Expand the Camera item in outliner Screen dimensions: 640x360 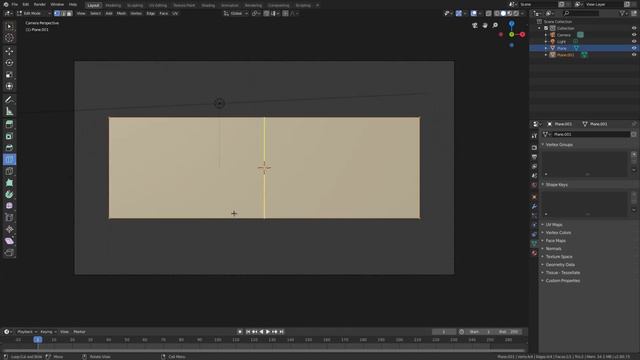(x=546, y=35)
